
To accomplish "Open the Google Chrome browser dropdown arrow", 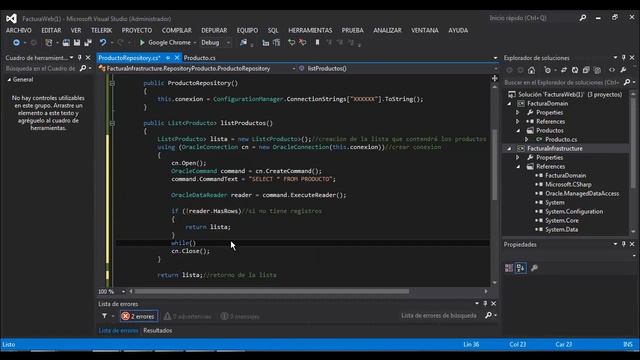I will 195,42.
